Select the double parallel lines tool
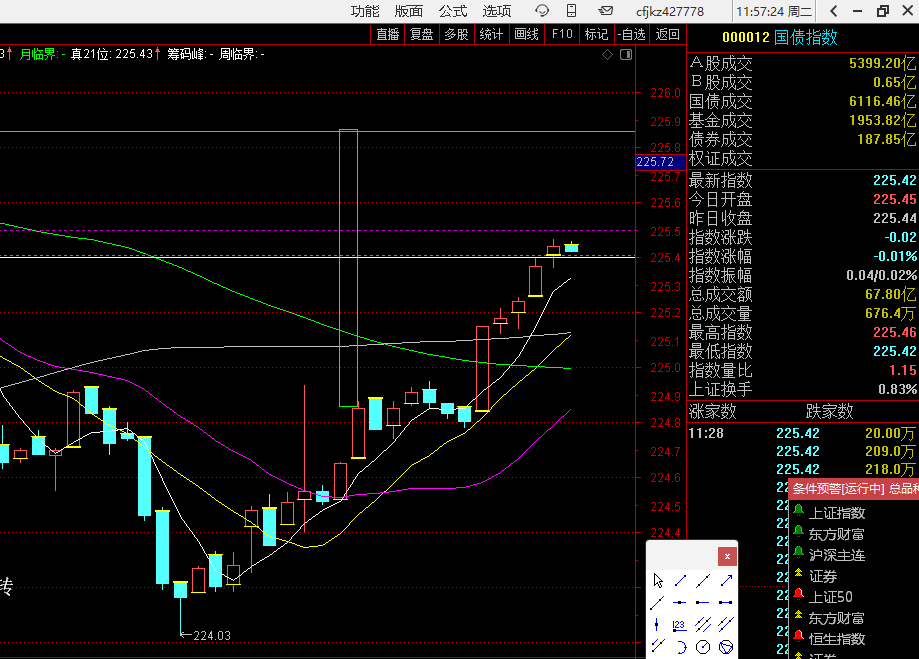 [726, 624]
